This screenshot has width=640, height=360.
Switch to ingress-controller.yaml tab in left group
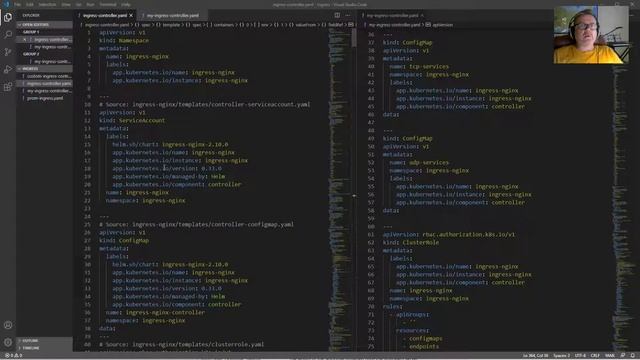[105, 16]
